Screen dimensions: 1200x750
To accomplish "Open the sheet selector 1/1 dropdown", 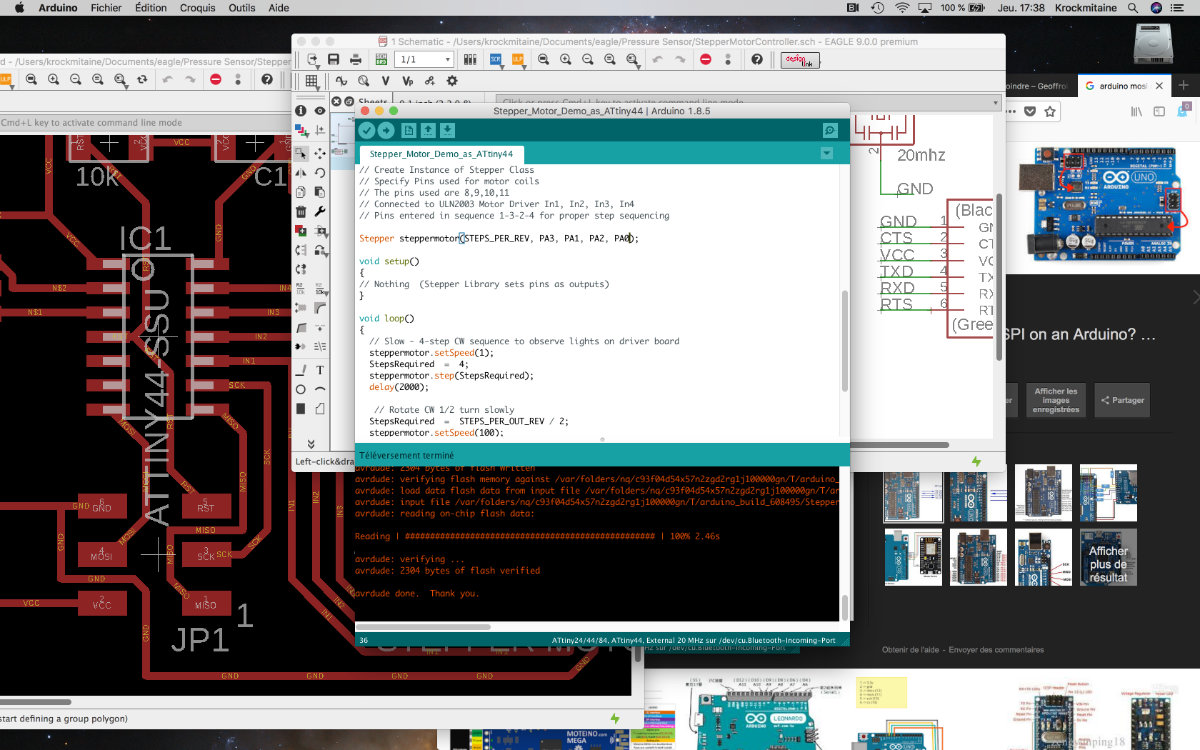I will pyautogui.click(x=424, y=60).
